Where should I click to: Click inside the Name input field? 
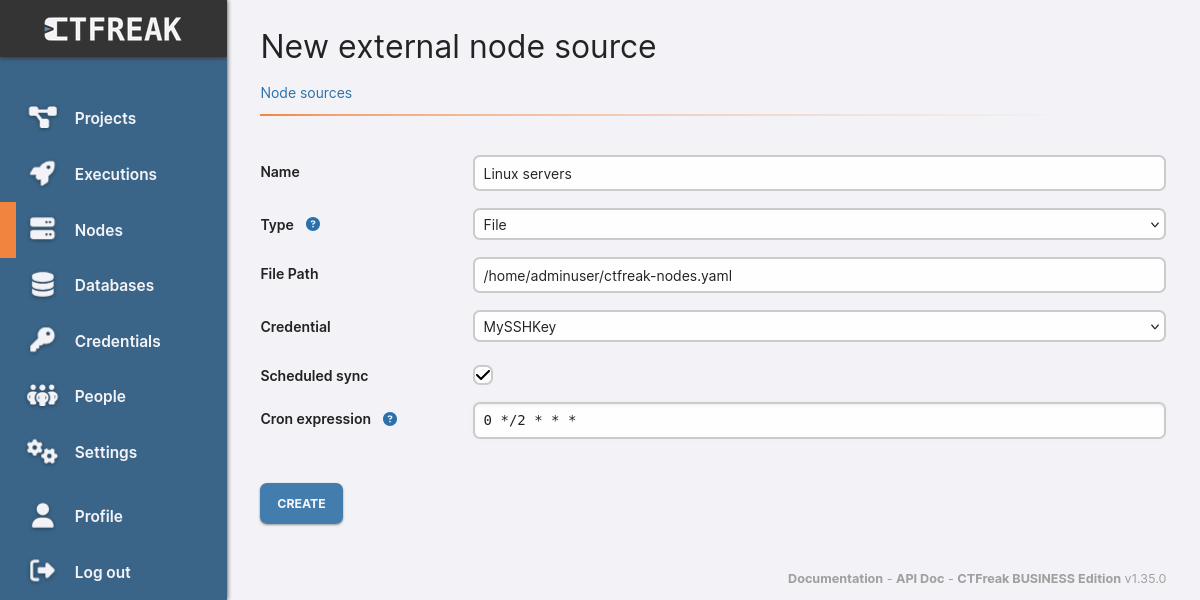point(819,173)
